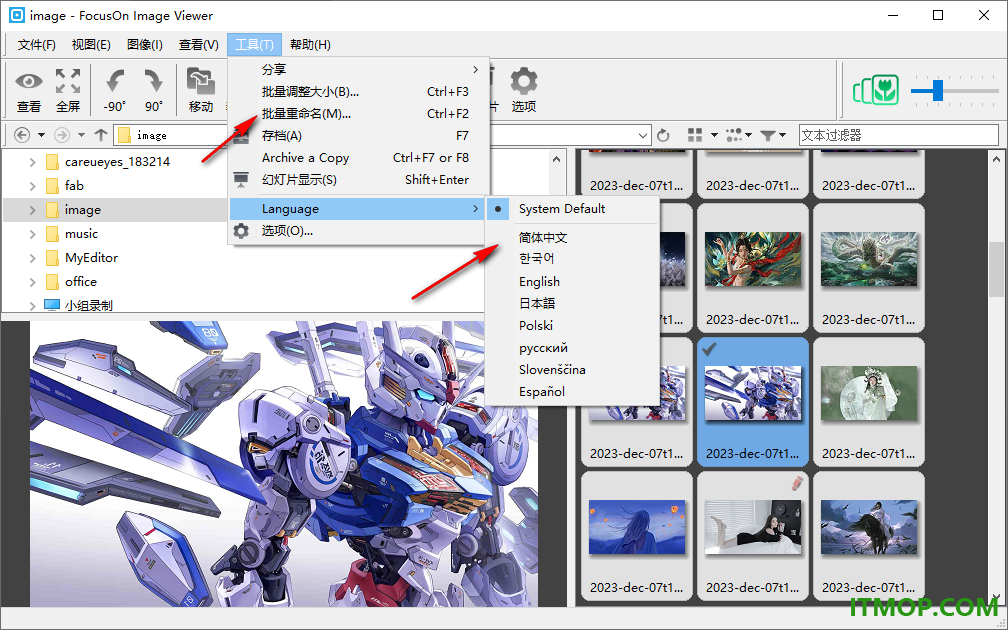The height and width of the screenshot is (630, 1008).
Task: Open the back history dropdown arrow
Action: 41,135
